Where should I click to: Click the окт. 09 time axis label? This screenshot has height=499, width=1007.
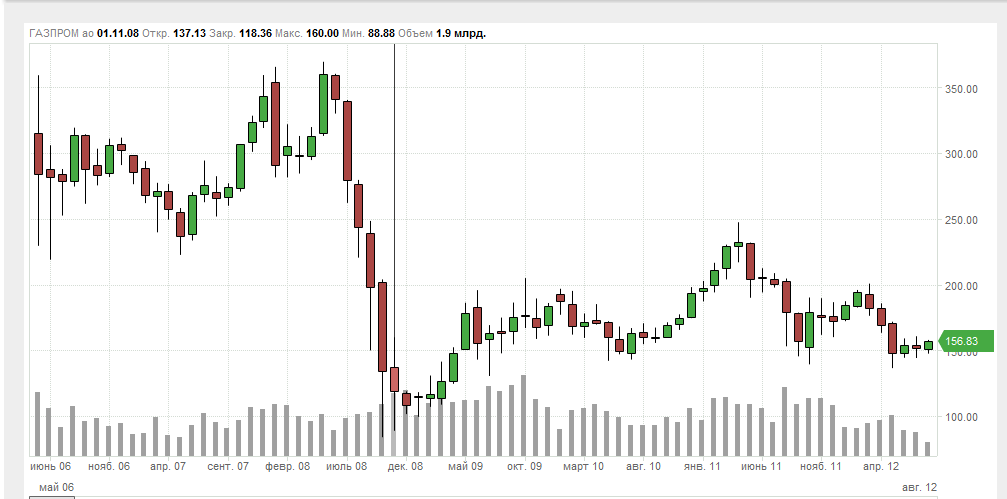[x=525, y=466]
